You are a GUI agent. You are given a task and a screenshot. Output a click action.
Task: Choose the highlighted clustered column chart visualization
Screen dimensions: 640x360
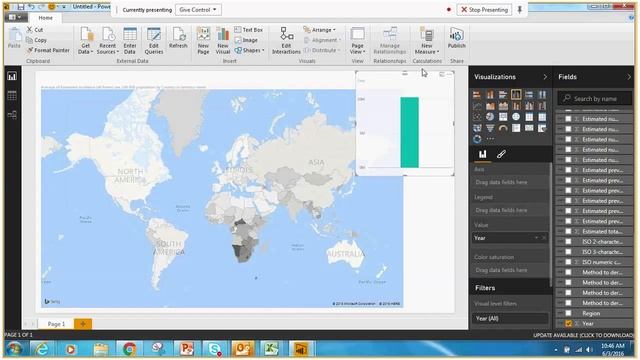click(516, 95)
